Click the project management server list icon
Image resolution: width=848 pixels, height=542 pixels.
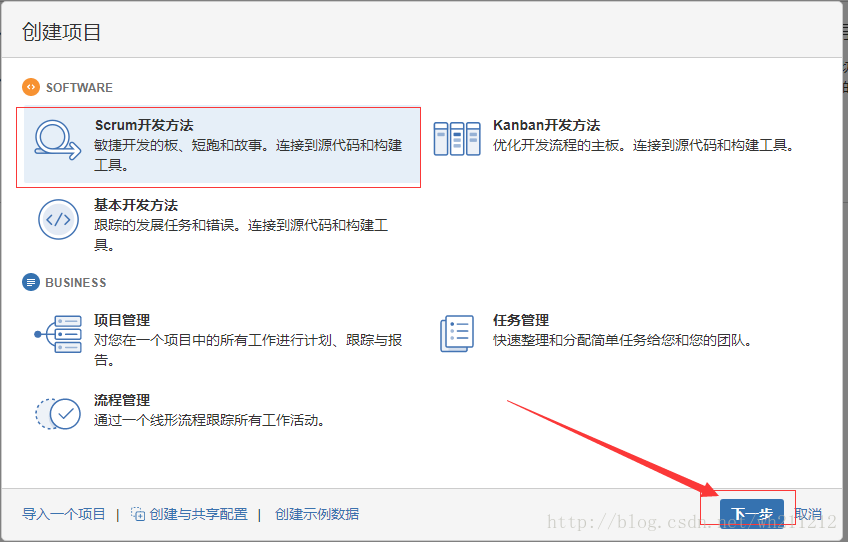[58, 334]
